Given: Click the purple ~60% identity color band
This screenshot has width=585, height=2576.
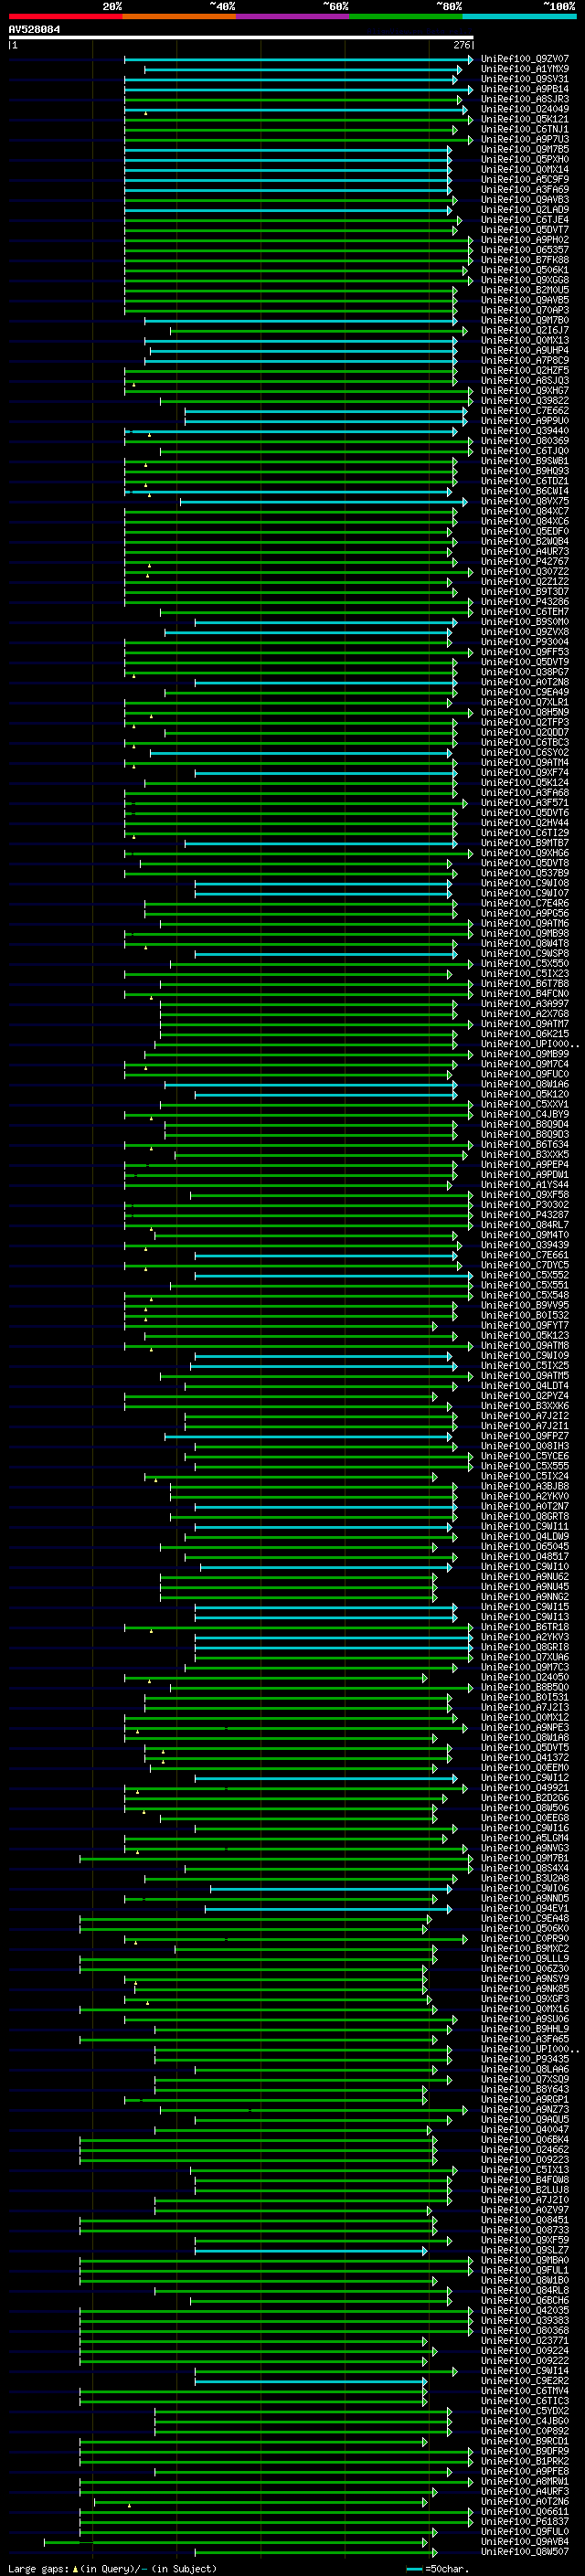Looking at the screenshot, I should [x=293, y=16].
